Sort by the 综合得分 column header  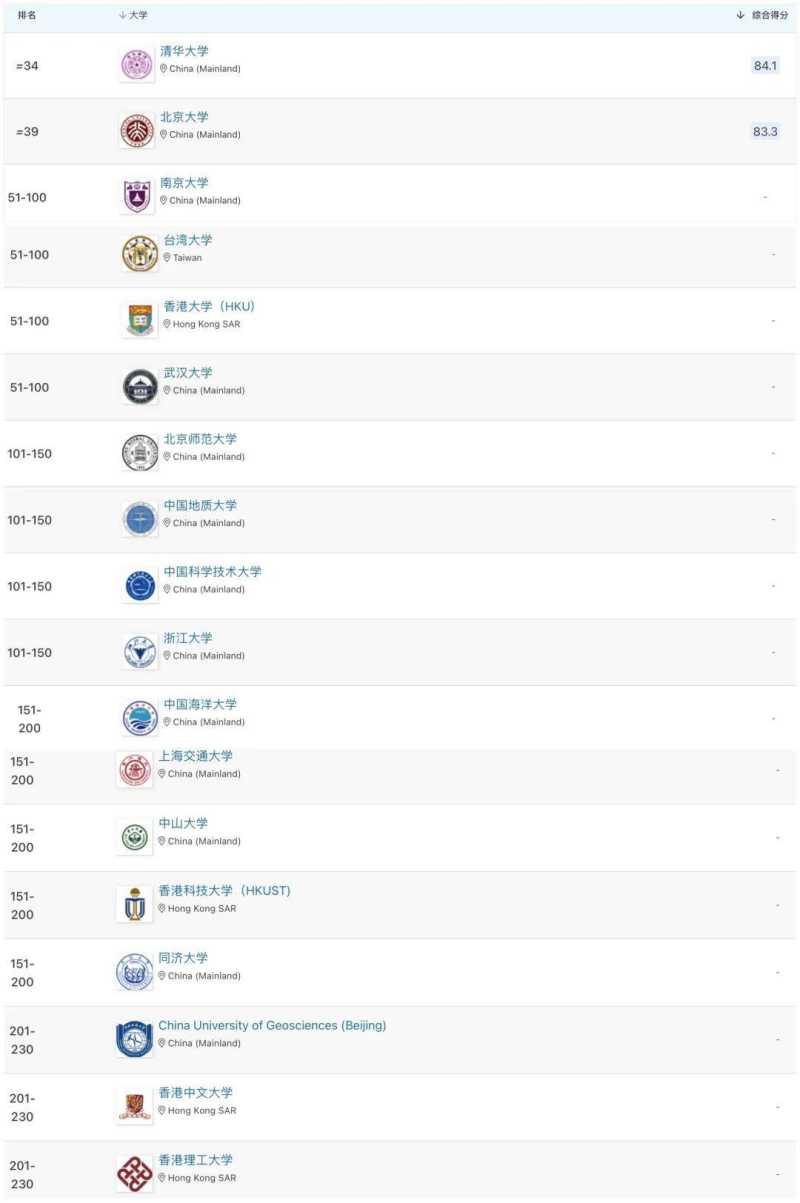pos(764,15)
